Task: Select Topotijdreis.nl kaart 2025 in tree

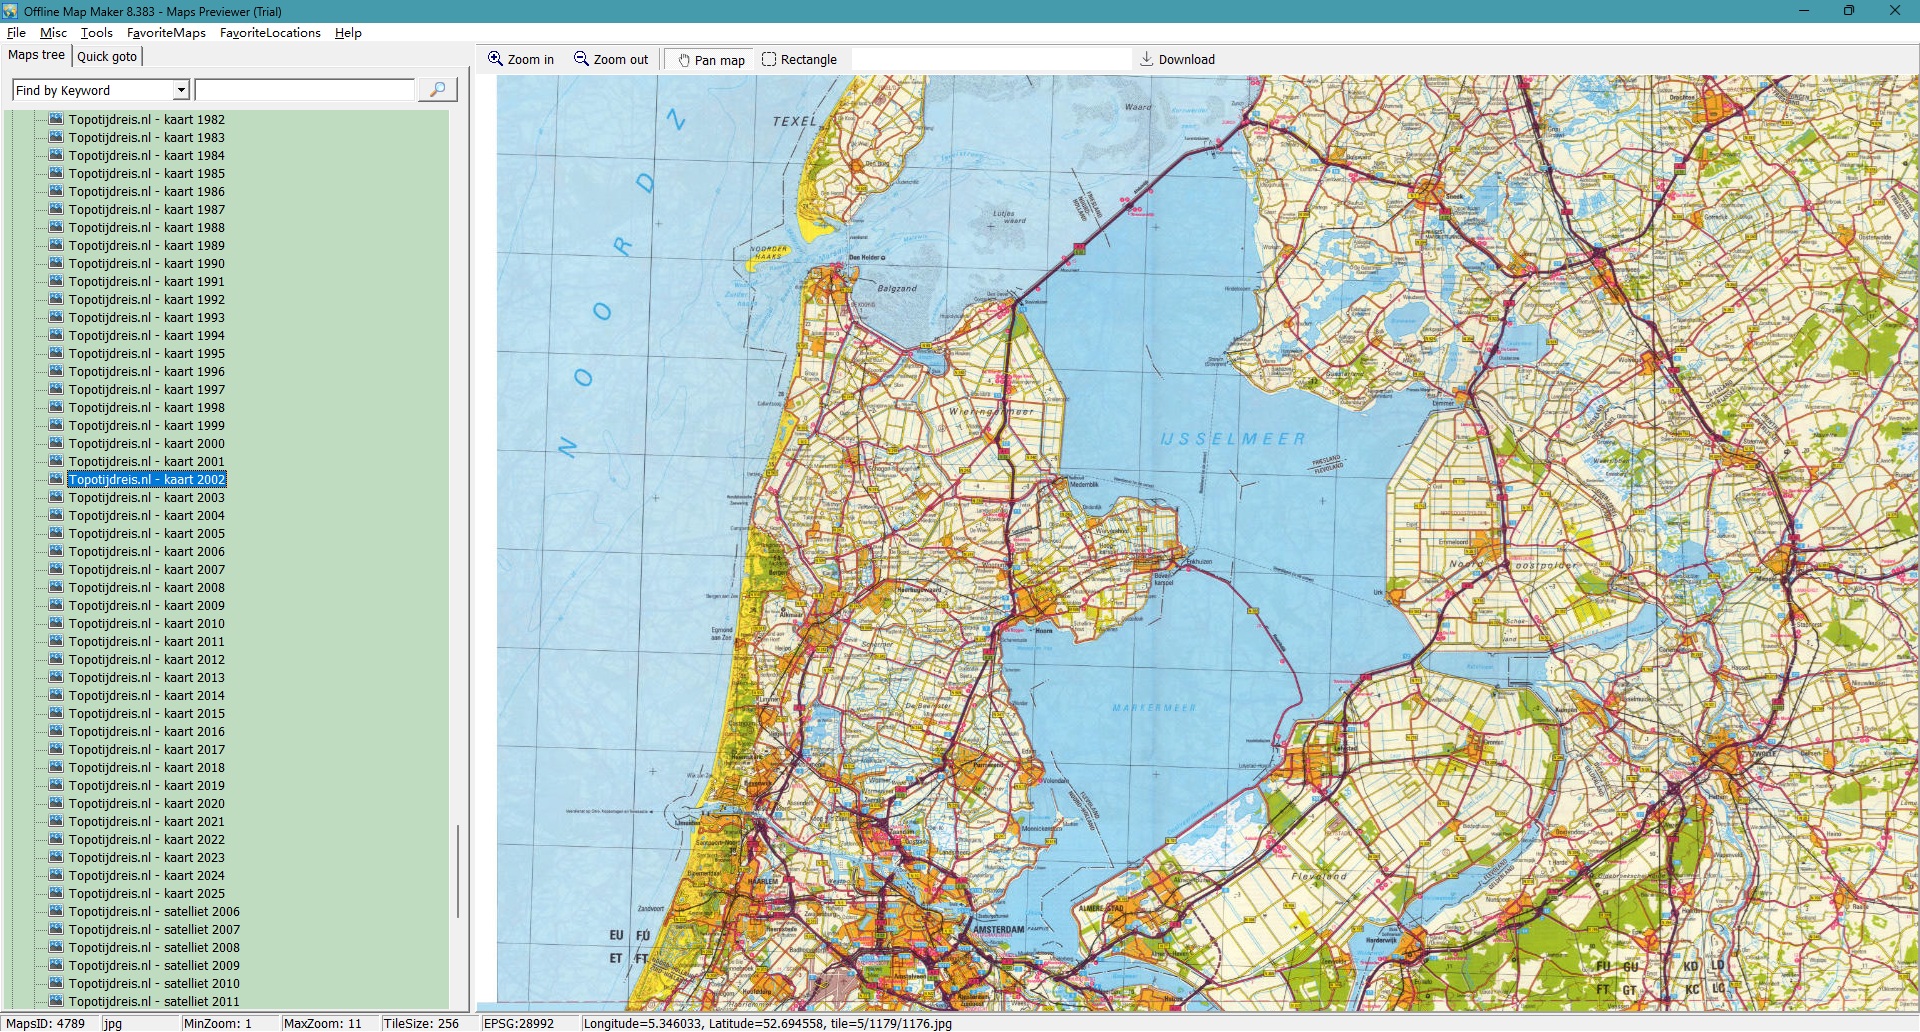Action: 146,893
